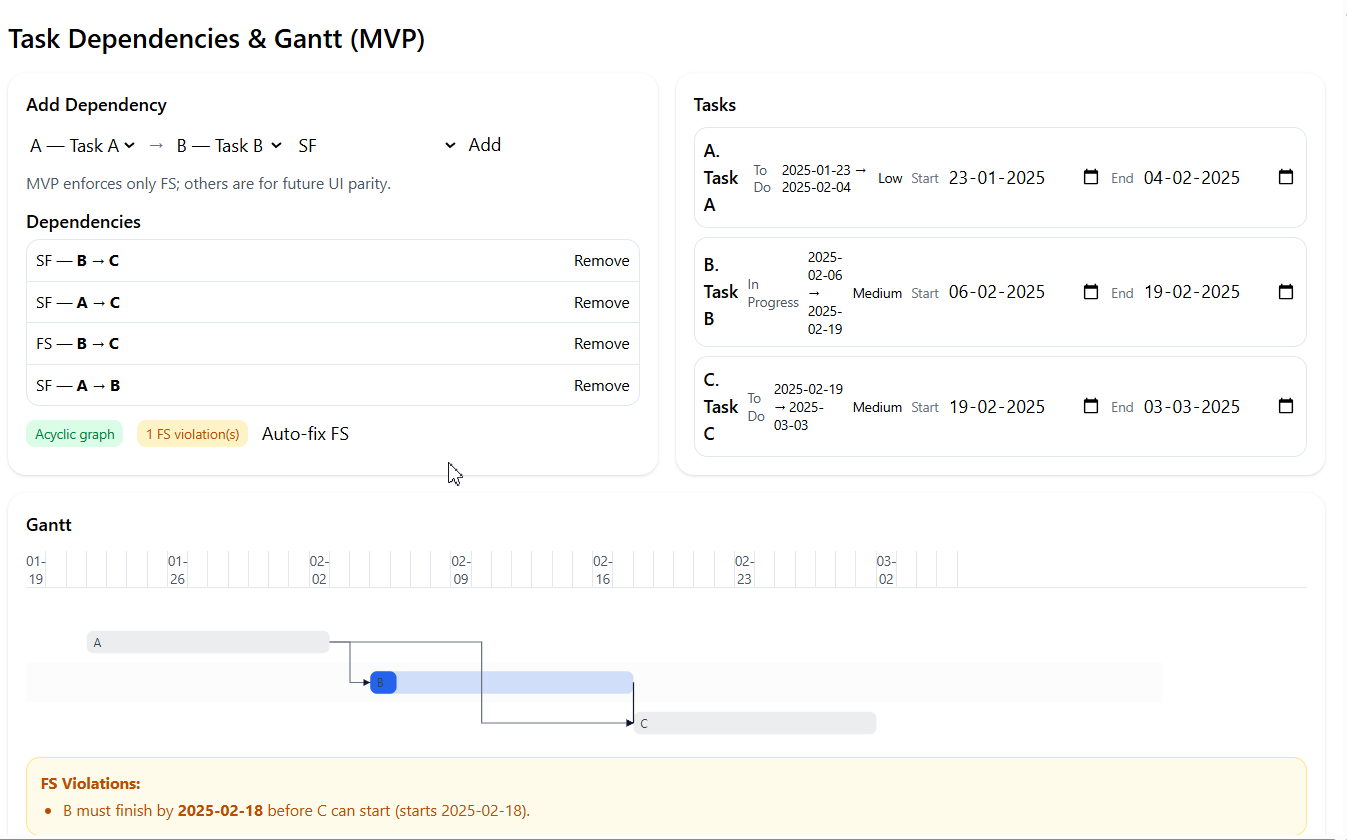Image resolution: width=1347 pixels, height=840 pixels.
Task: Click the Tasks panel heading
Action: [x=715, y=105]
